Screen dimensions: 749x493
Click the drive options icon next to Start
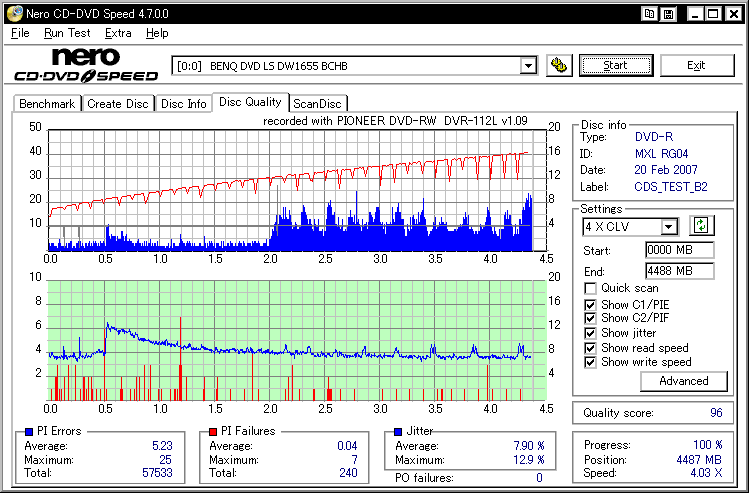tap(559, 65)
